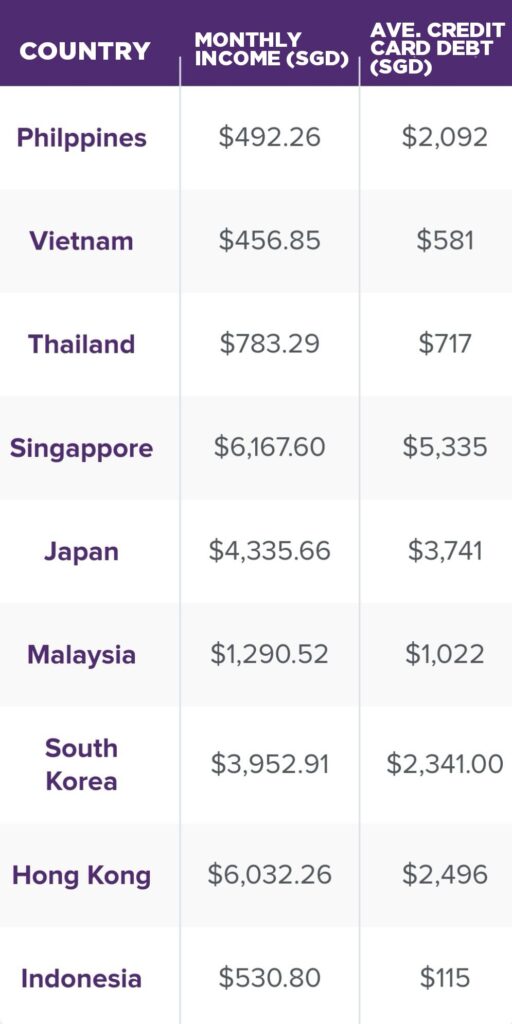
Task: Click the AVE. CREDIT CARD DEBT header
Action: pyautogui.click(x=437, y=49)
